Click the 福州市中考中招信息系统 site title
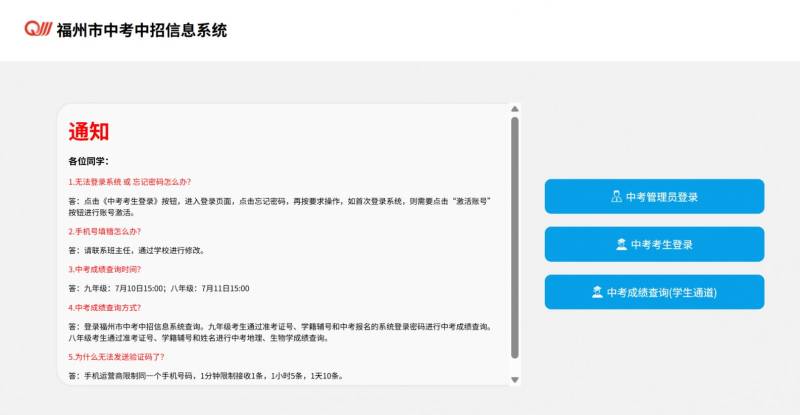Image resolution: width=800 pixels, height=415 pixels. click(142, 30)
